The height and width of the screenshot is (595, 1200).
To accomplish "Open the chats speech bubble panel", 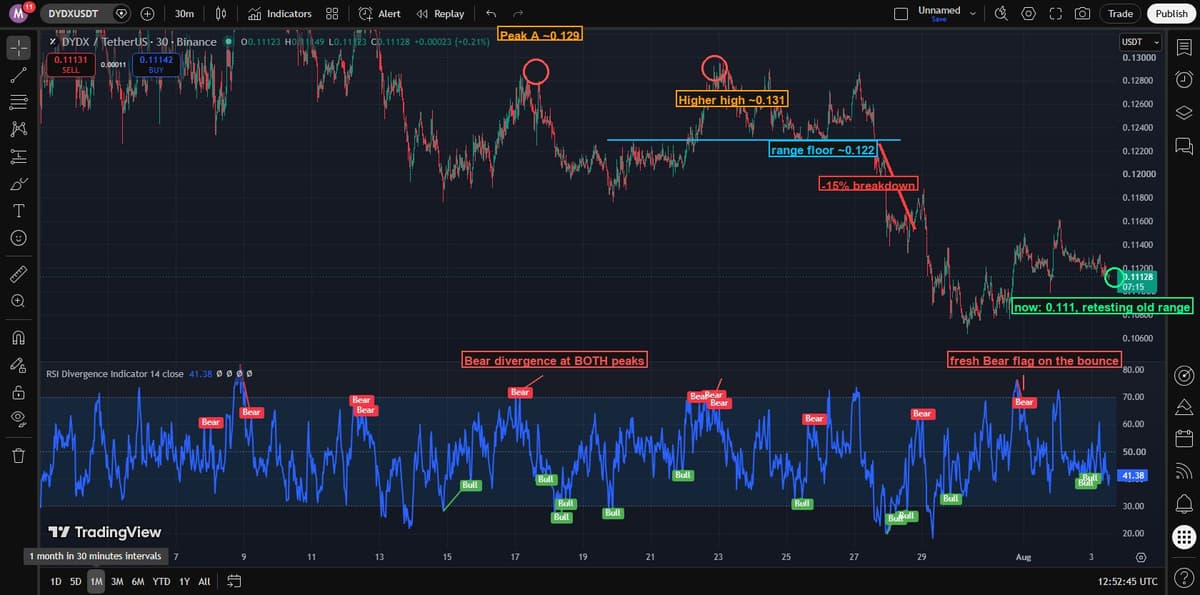I will [1183, 145].
